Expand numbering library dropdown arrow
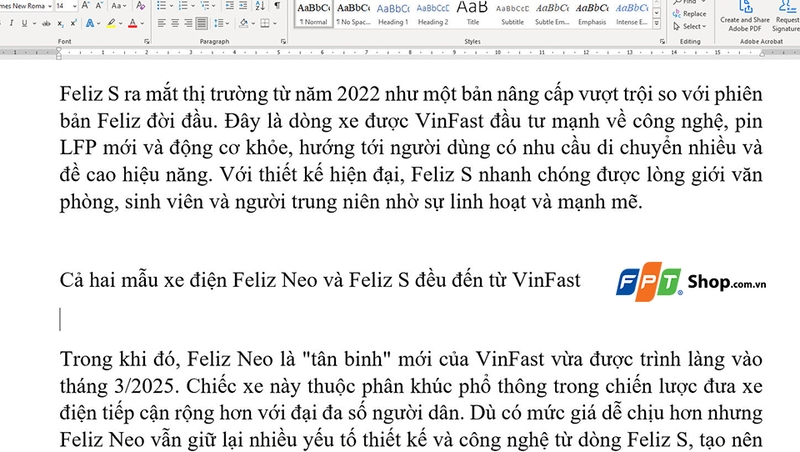Viewport: 800px width, 452px height. [192, 6]
